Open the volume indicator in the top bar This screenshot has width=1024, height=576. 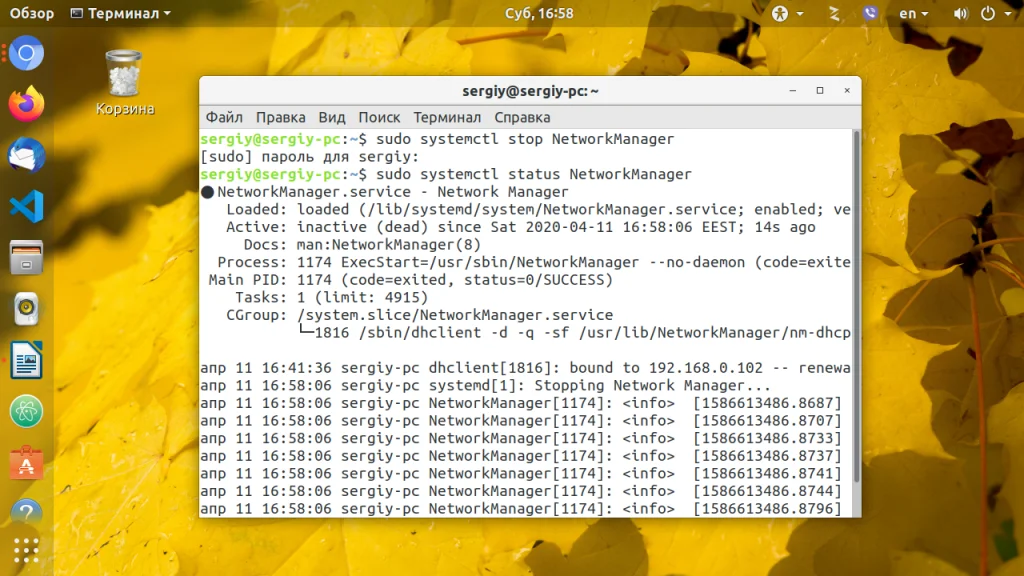(960, 13)
